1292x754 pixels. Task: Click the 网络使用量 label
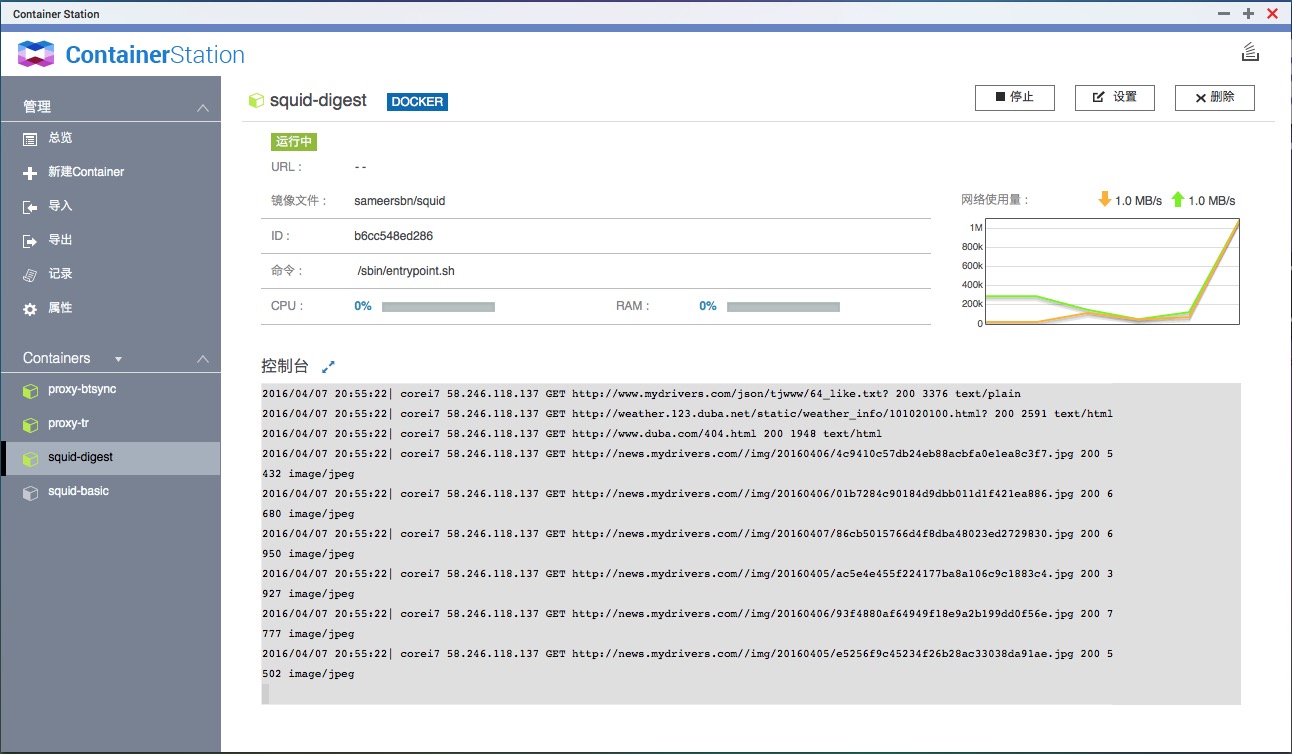[995, 200]
